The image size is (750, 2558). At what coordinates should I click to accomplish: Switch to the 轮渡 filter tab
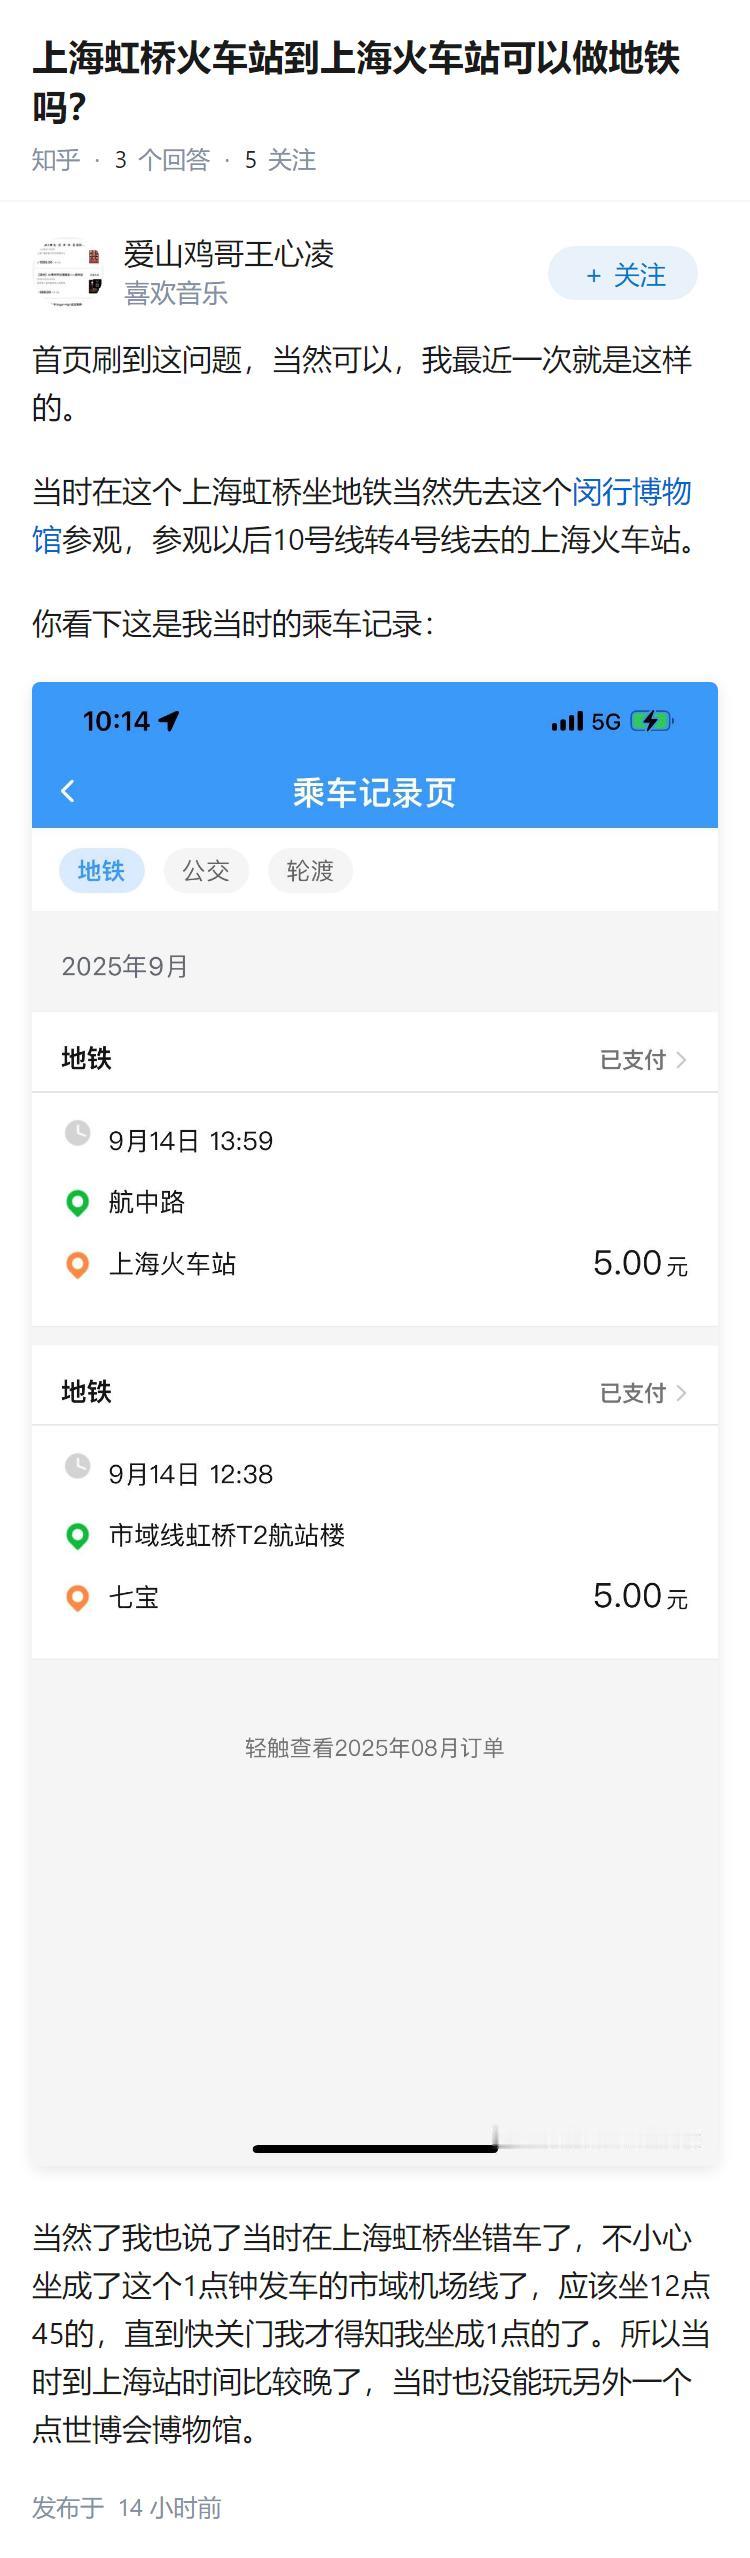click(x=310, y=871)
